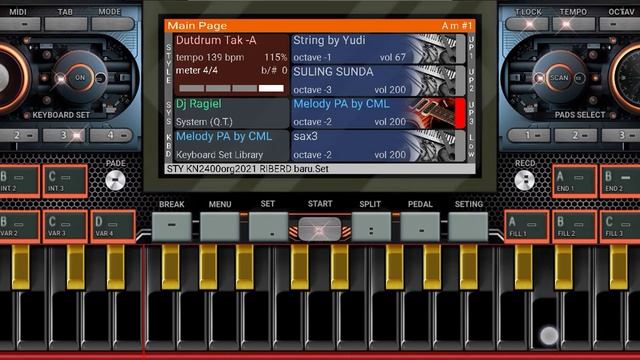The image size is (640, 360).
Task: Tap the OCTAV button
Action: coord(620,24)
